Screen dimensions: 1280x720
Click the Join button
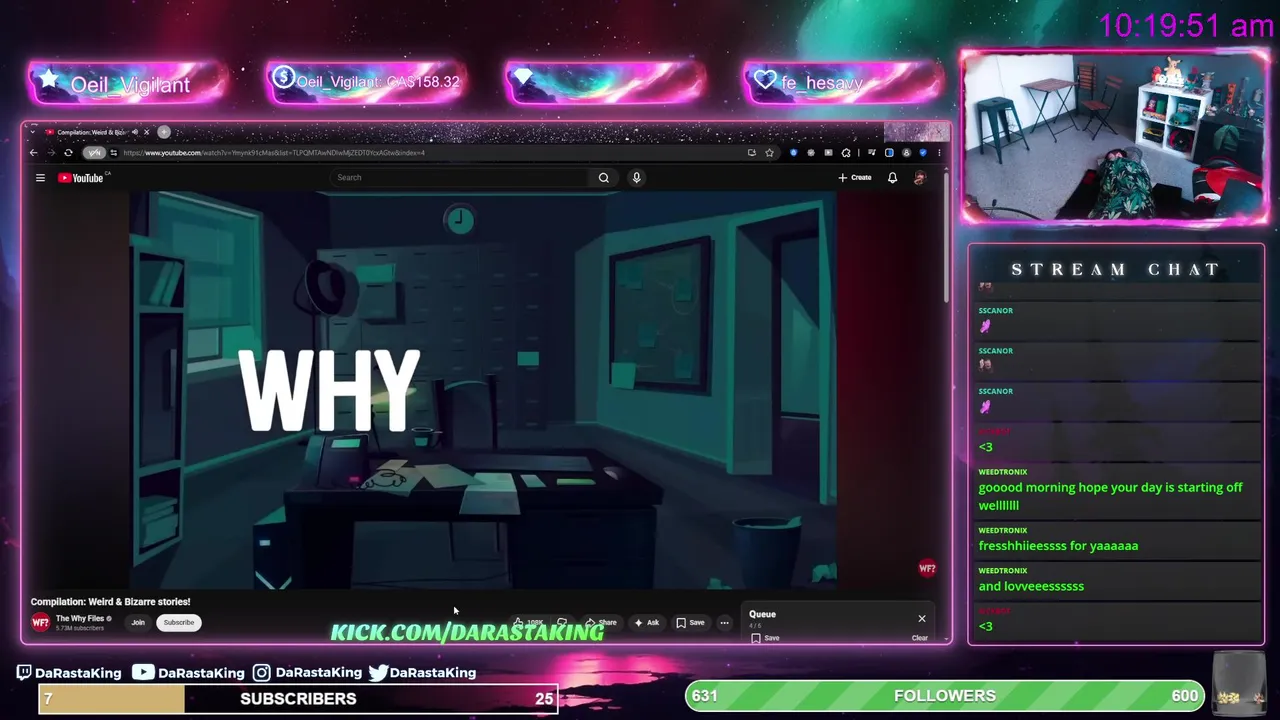pos(138,622)
